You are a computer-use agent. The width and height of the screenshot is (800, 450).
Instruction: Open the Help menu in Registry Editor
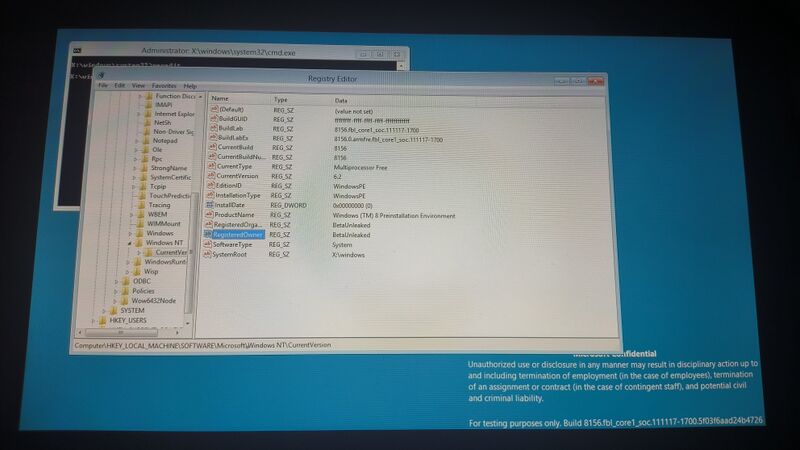190,86
